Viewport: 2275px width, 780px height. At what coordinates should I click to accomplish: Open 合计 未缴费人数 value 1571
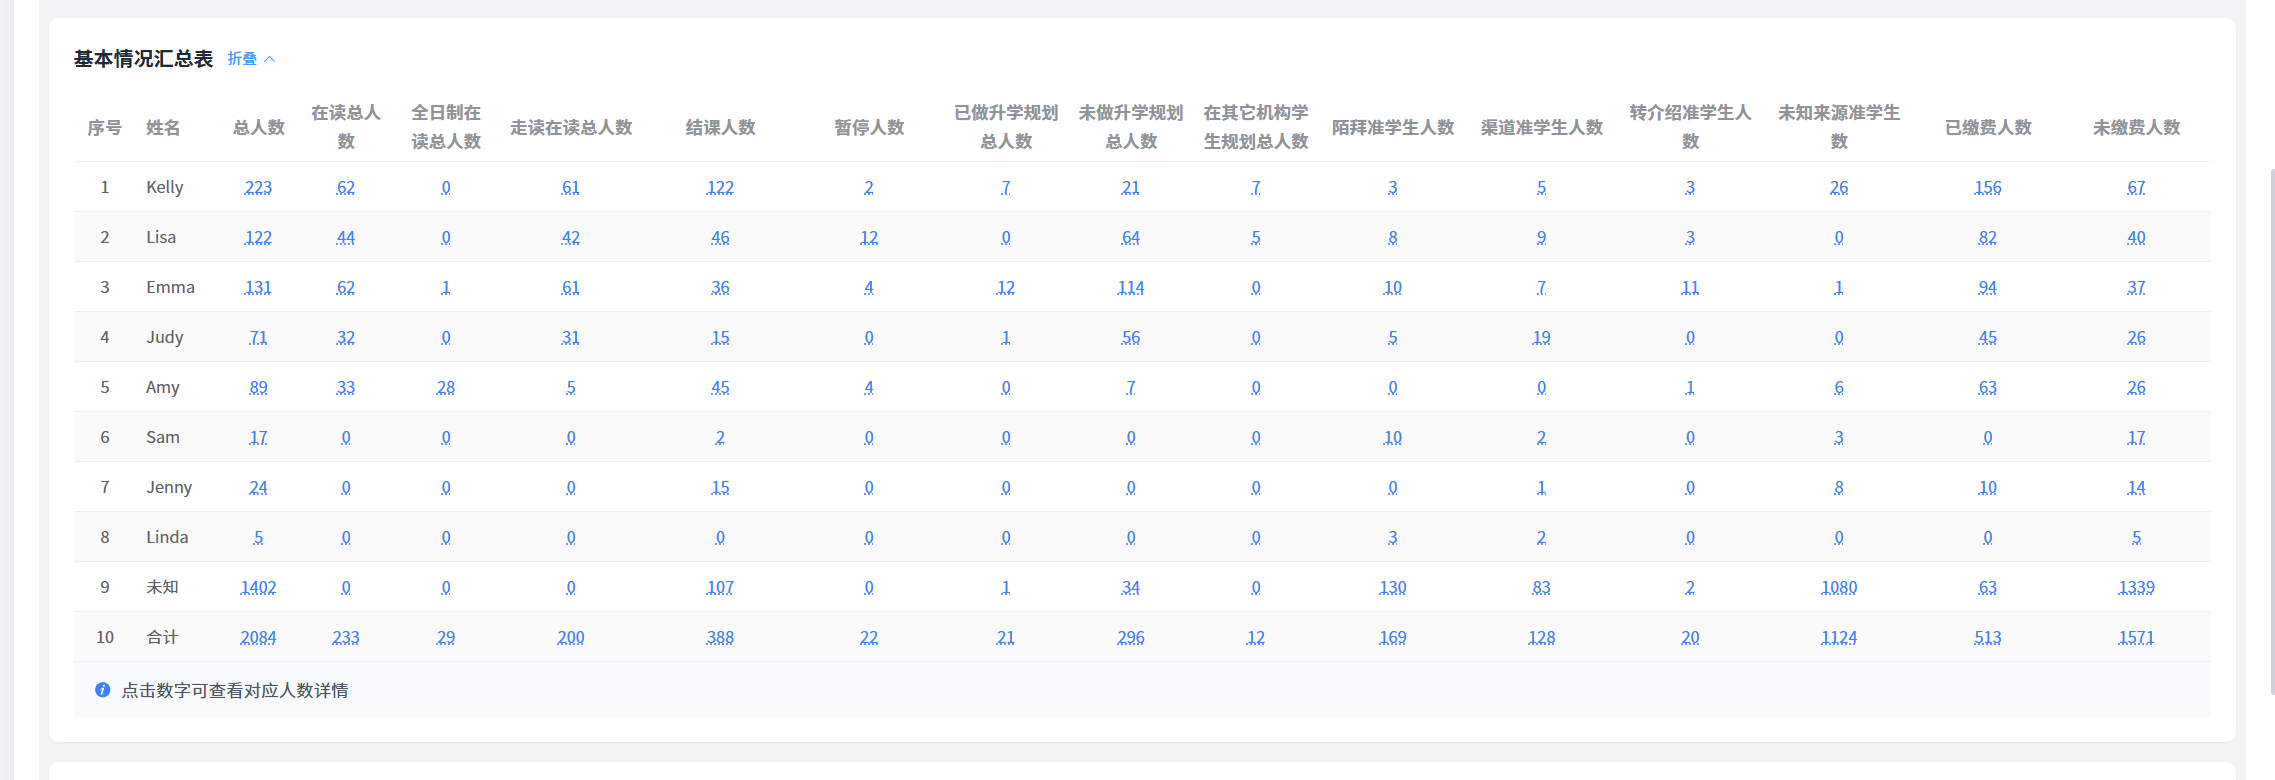coord(2136,637)
